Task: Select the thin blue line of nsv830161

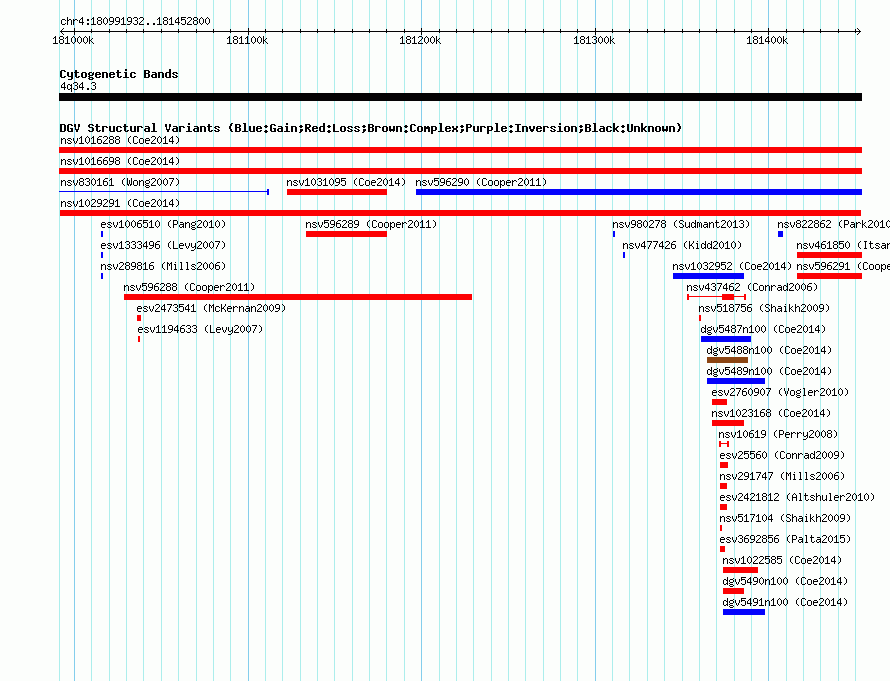Action: [x=164, y=192]
